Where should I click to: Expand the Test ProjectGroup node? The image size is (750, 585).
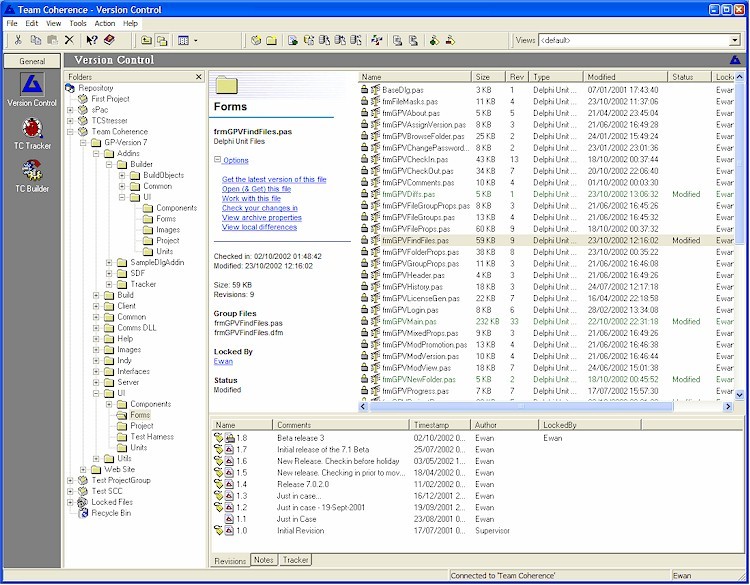click(x=70, y=480)
